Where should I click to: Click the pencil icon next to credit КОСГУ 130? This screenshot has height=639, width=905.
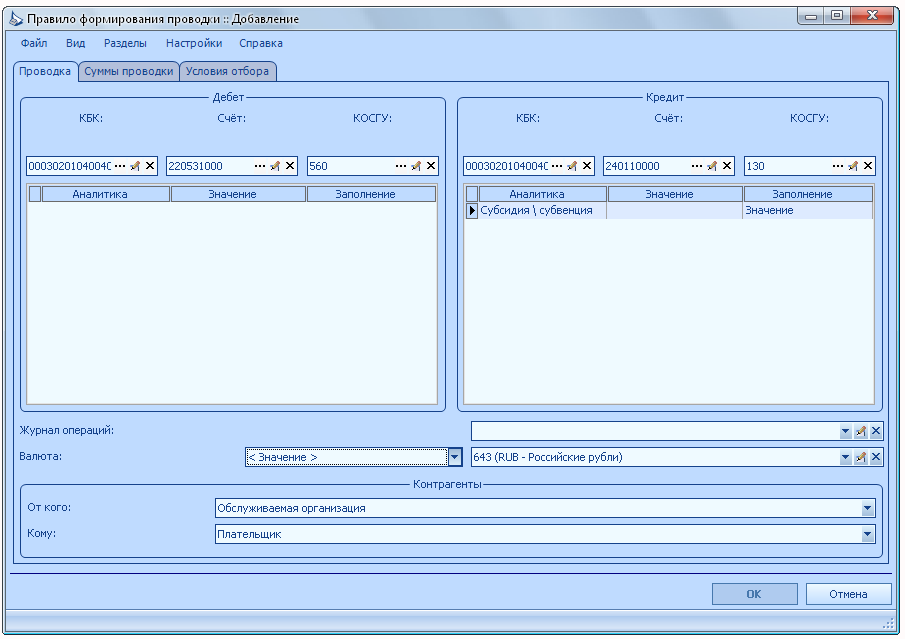click(x=853, y=166)
